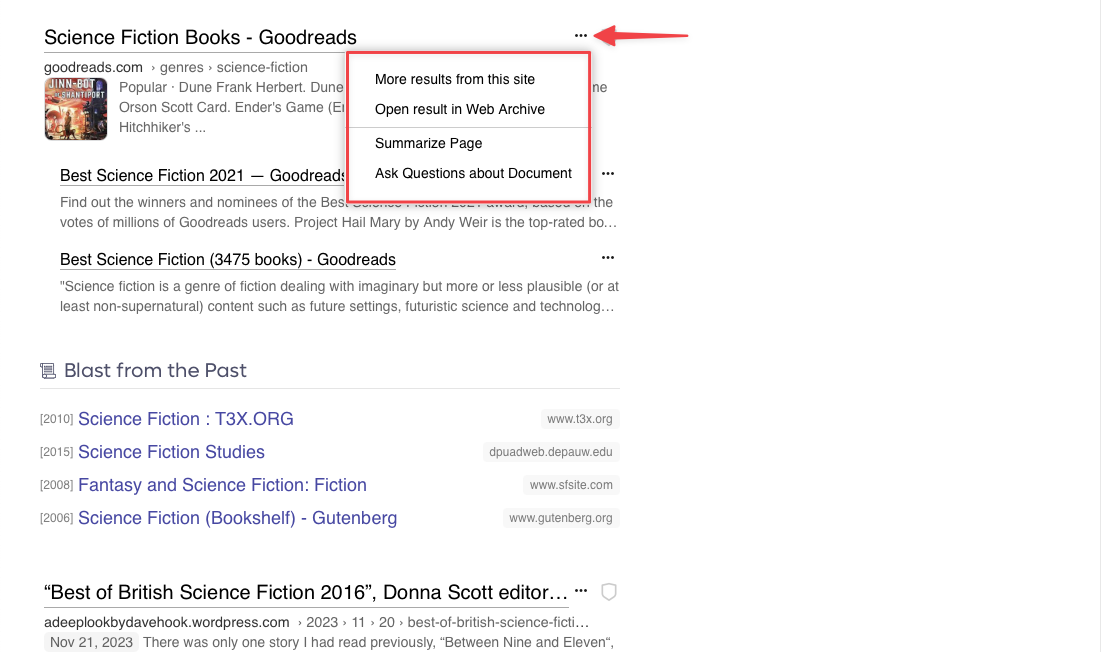Open the ellipsis menu on "Best Science Fiction 2021"
The width and height of the screenshot is (1101, 652).
607,173
